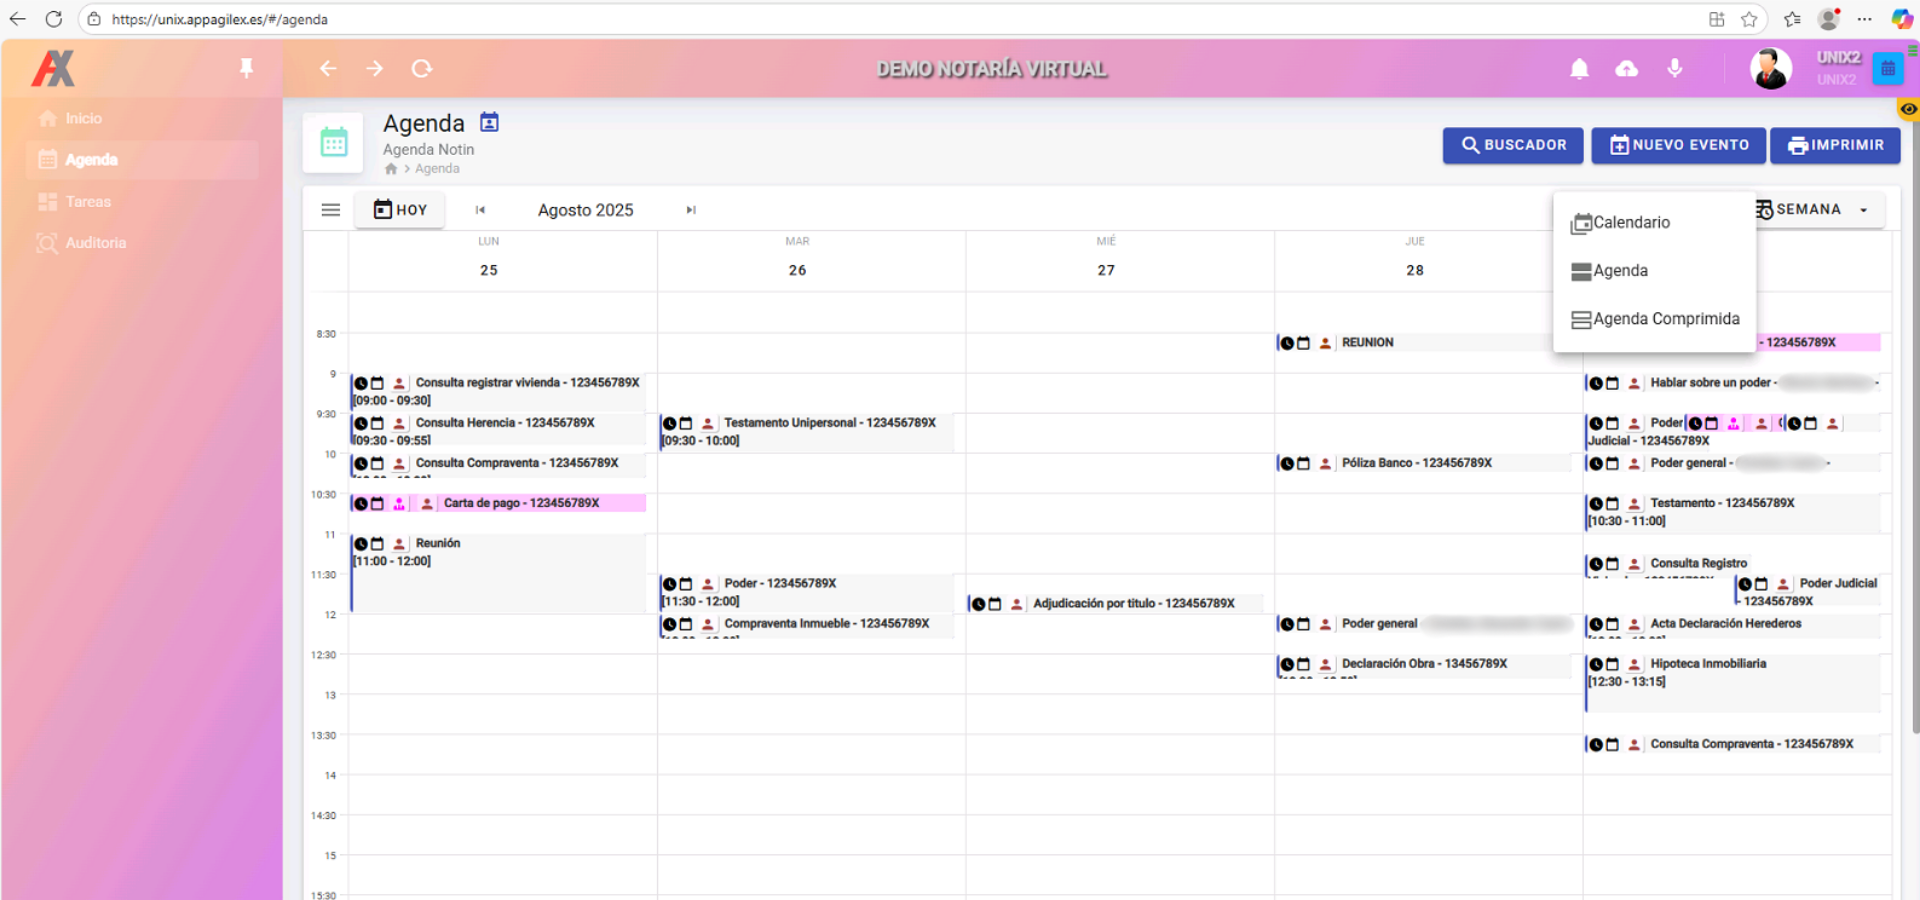
Task: Click the notification bell icon
Action: 1579,69
